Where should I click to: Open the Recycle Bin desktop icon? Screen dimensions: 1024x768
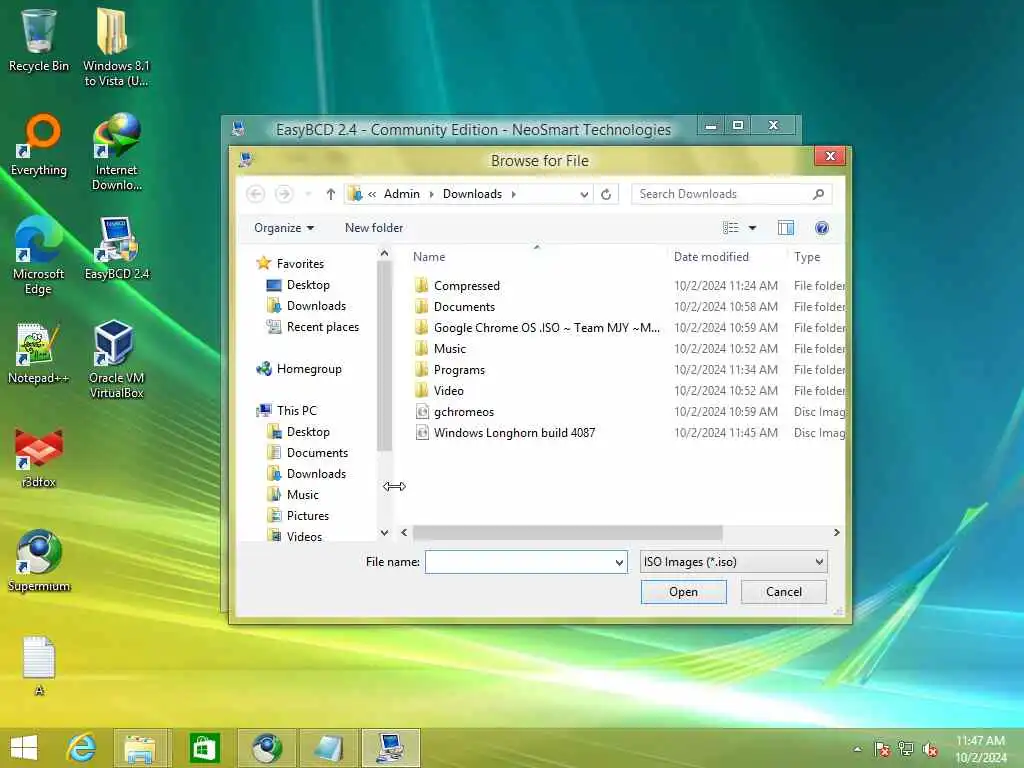click(39, 40)
